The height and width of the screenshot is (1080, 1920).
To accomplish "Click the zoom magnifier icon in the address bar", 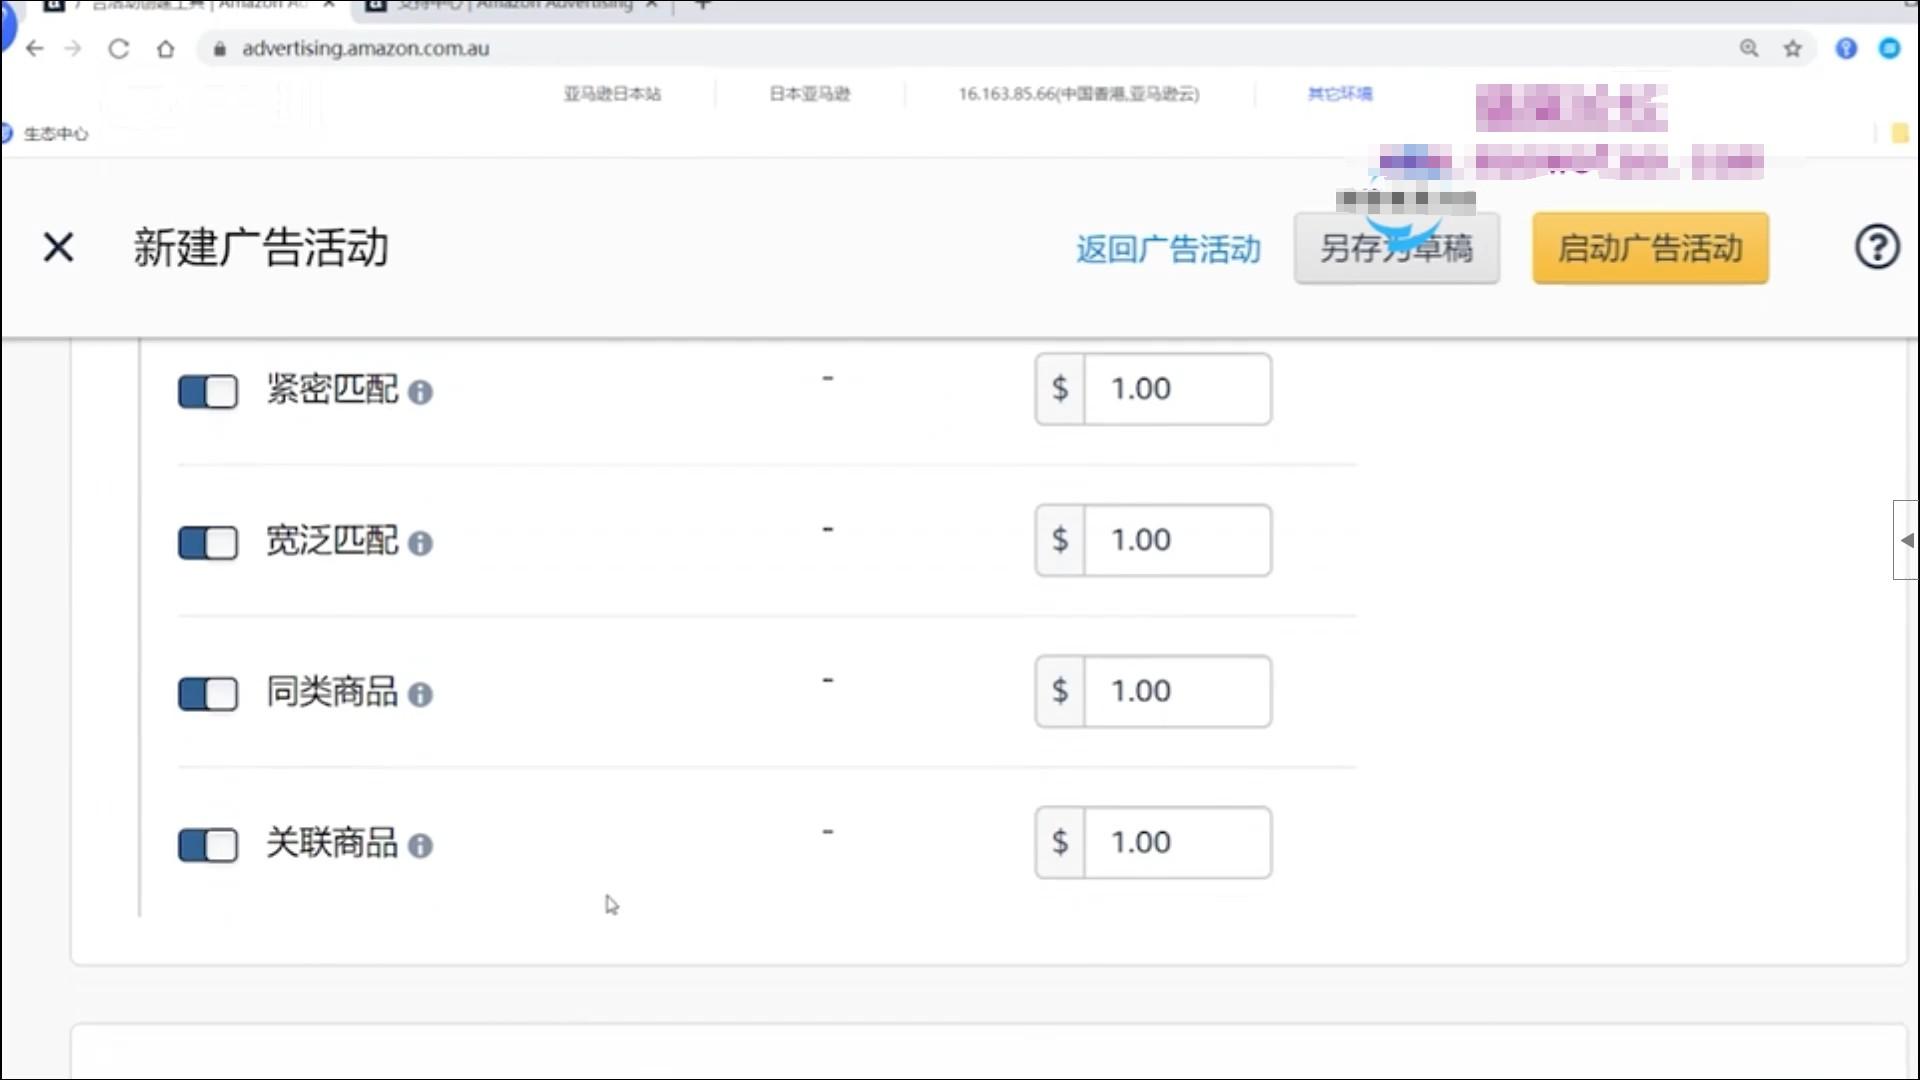I will [x=1749, y=48].
